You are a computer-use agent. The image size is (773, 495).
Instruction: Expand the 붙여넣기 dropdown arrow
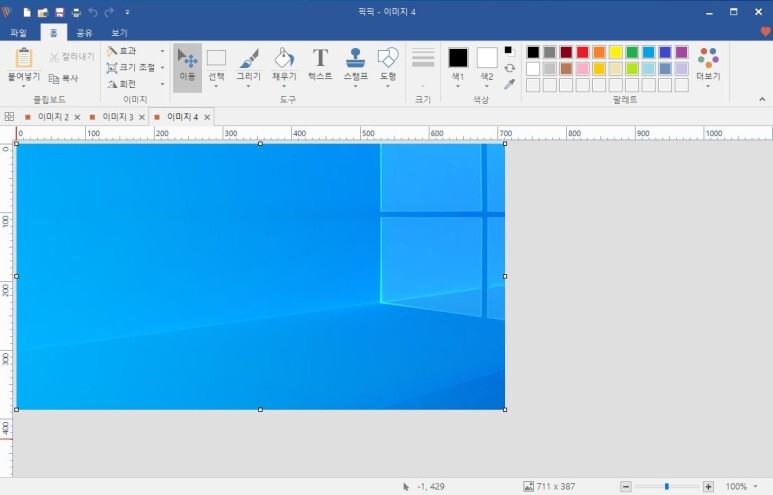click(23, 86)
